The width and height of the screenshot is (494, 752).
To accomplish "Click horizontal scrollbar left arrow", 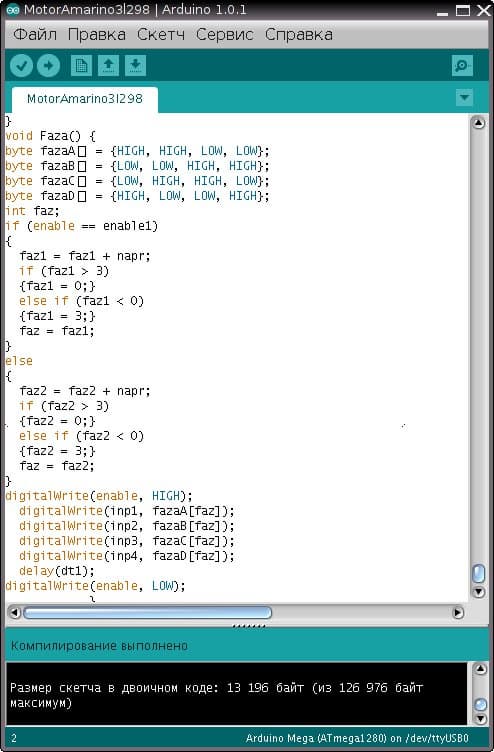I will pyautogui.click(x=15, y=612).
